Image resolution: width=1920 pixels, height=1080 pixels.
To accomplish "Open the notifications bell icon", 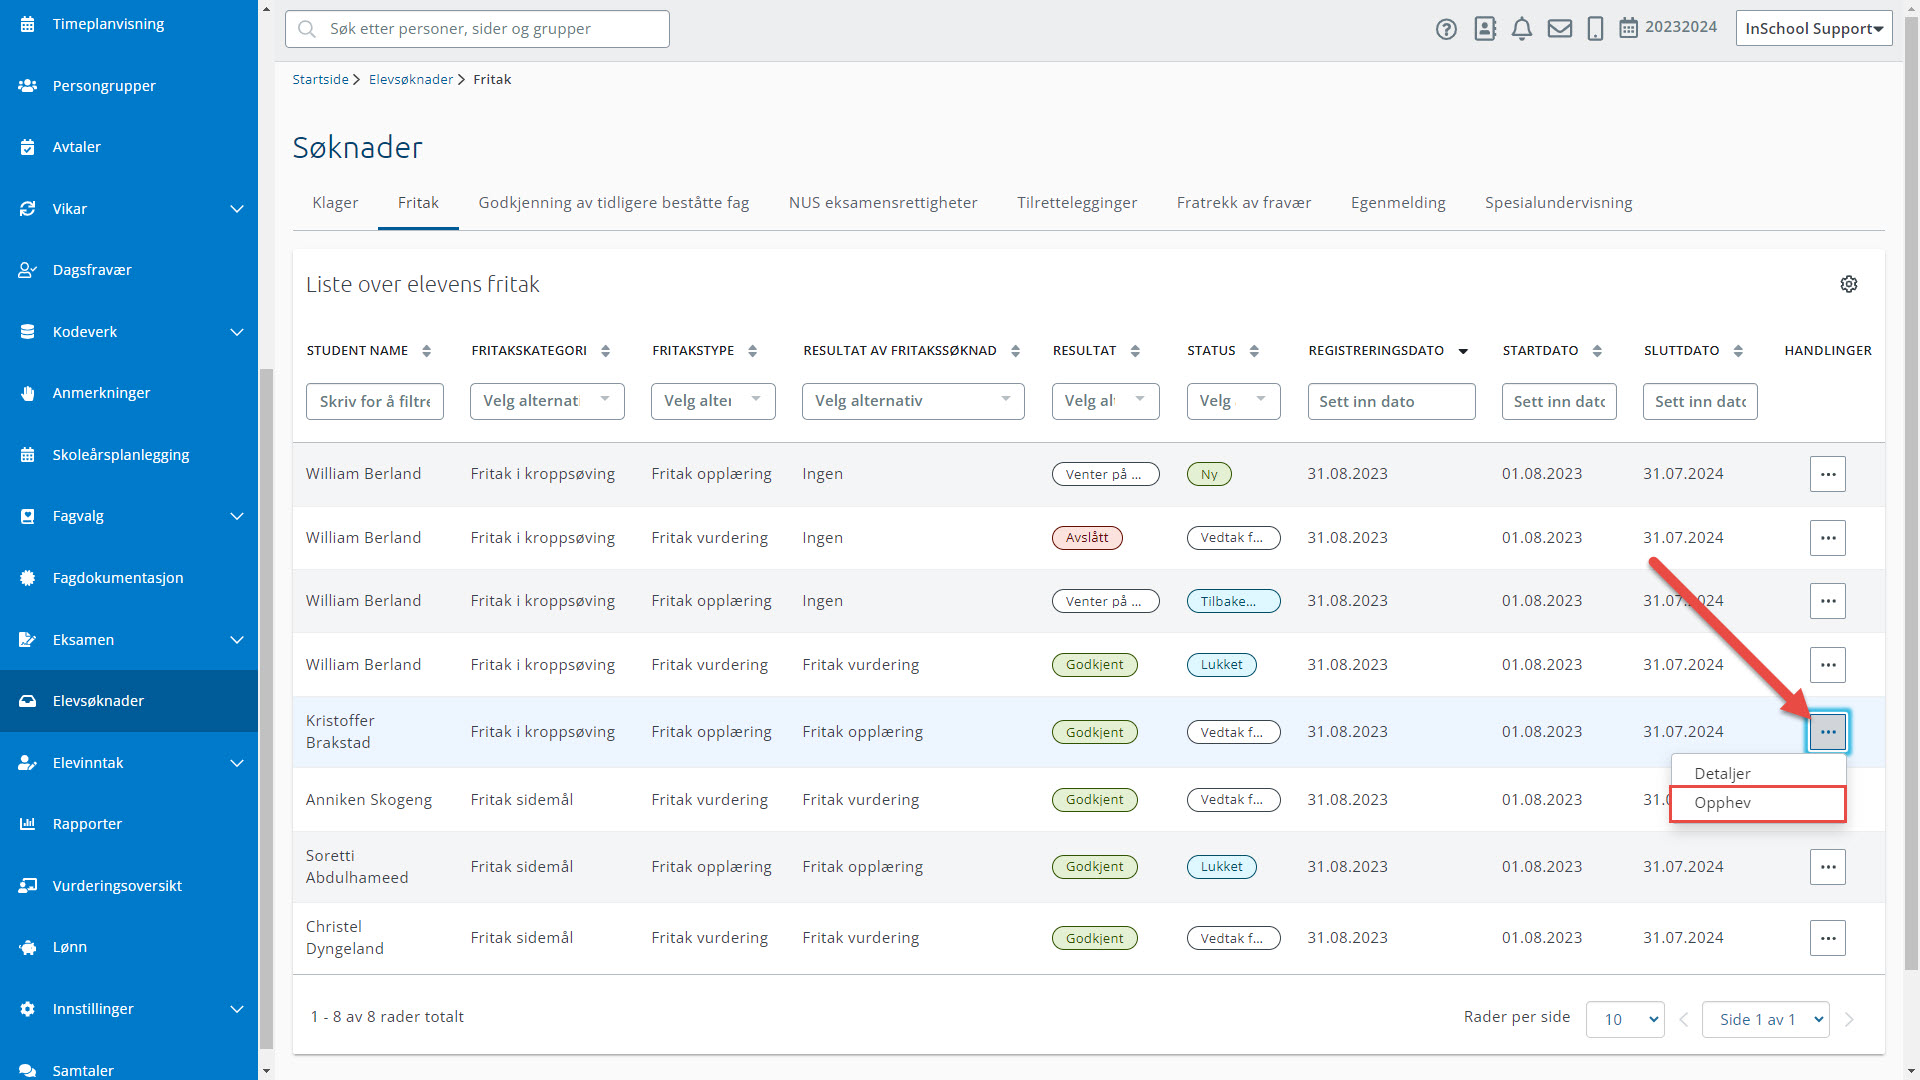I will (1522, 29).
